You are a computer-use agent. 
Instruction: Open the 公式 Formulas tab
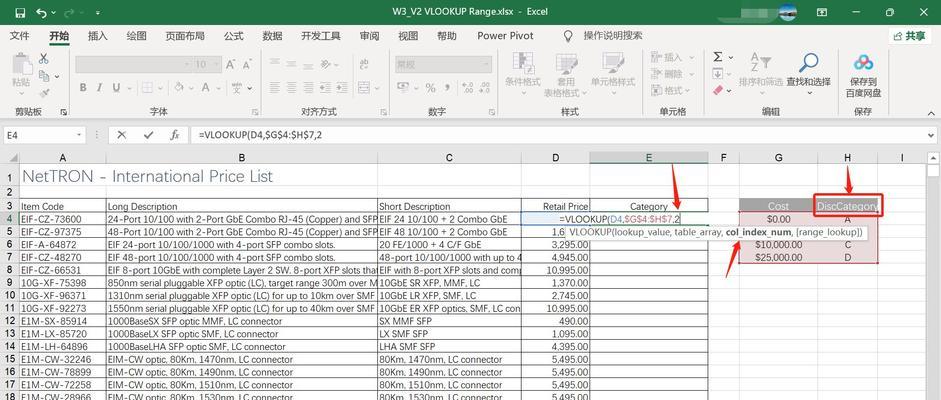[233, 36]
